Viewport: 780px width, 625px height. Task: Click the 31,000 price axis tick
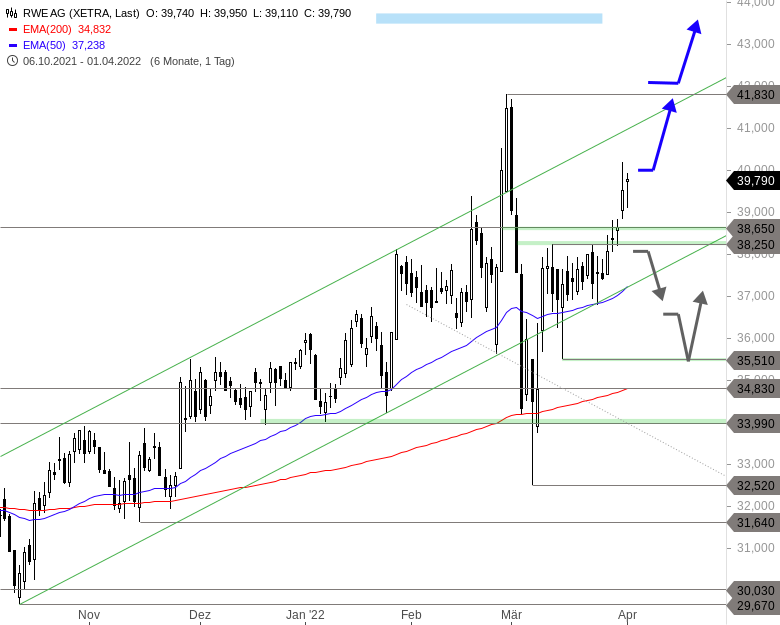click(x=756, y=548)
